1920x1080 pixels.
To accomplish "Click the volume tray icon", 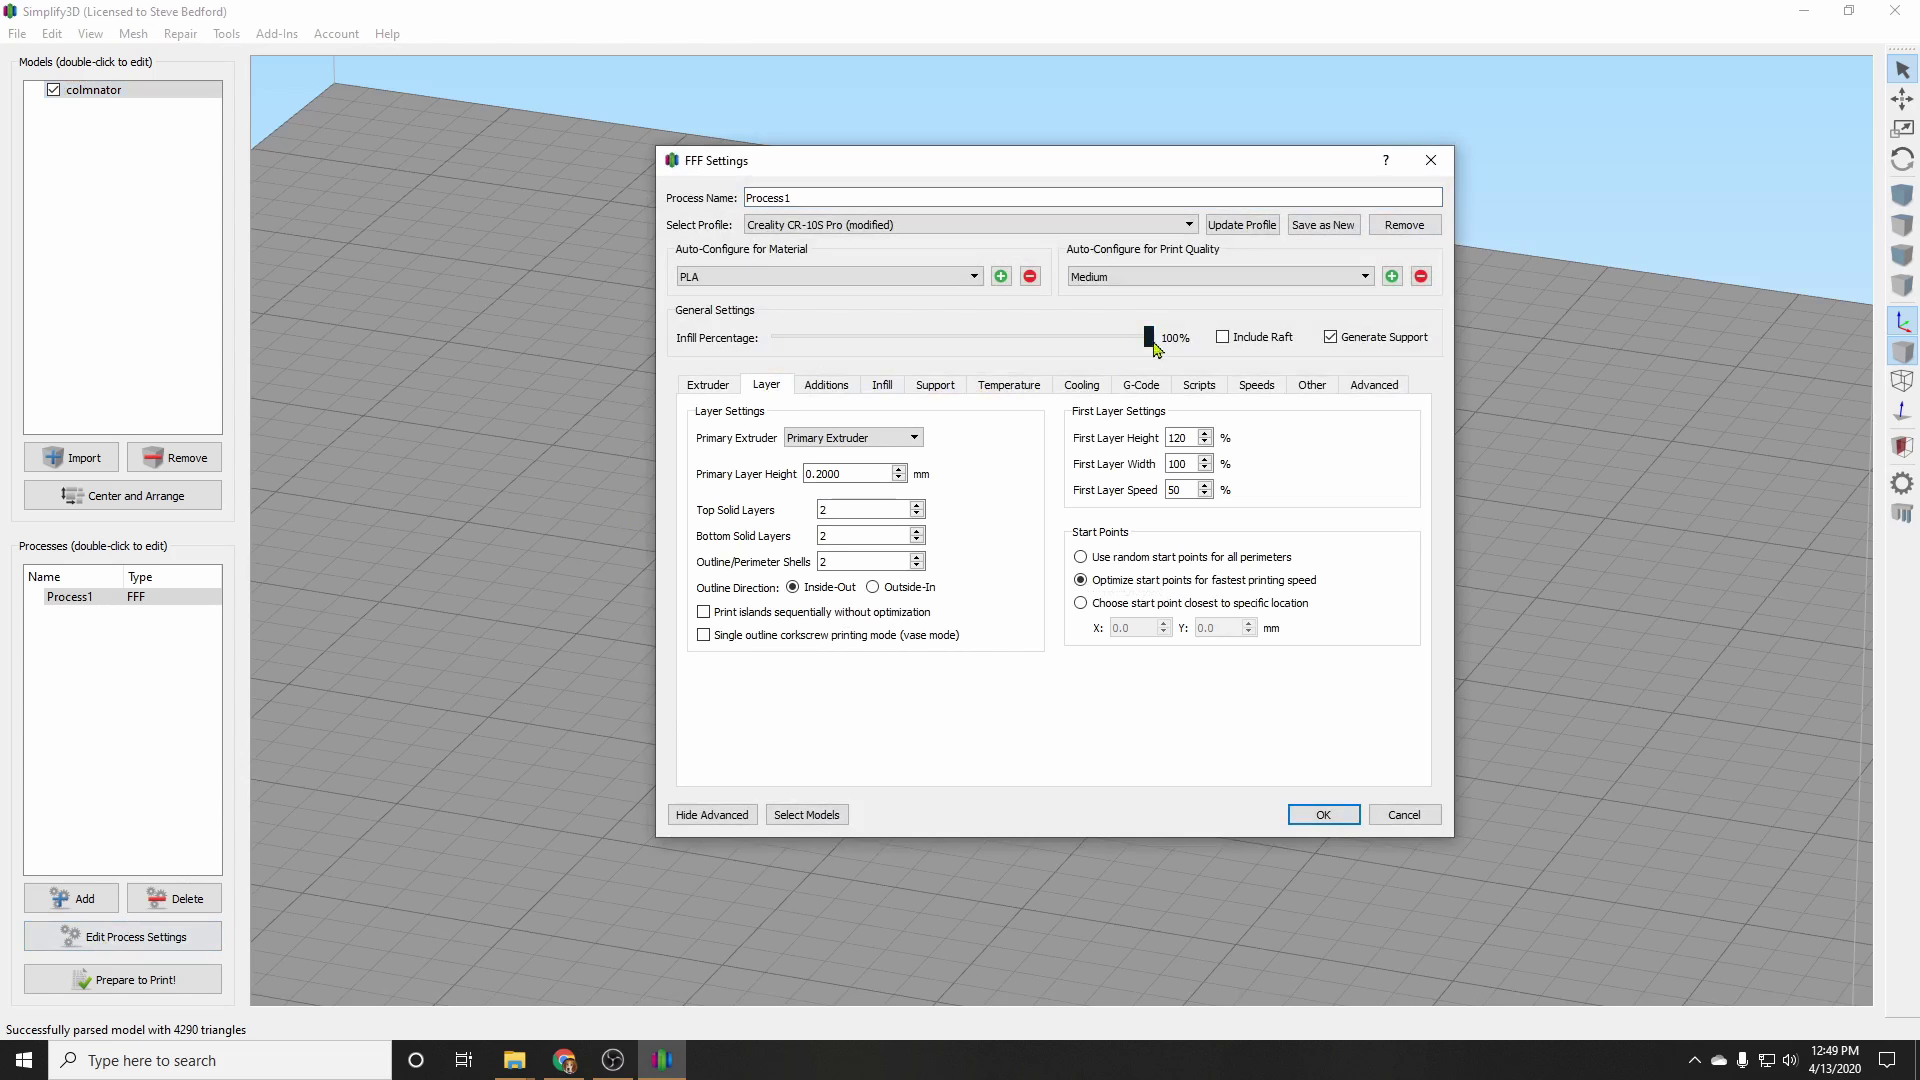I will [1790, 1060].
